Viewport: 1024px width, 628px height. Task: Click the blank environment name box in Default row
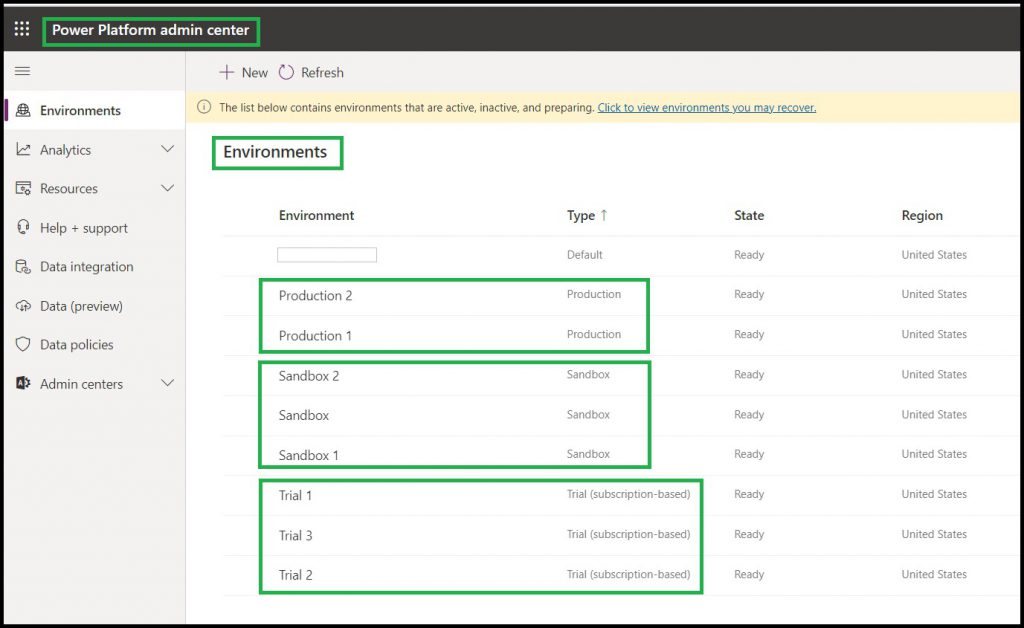[327, 255]
